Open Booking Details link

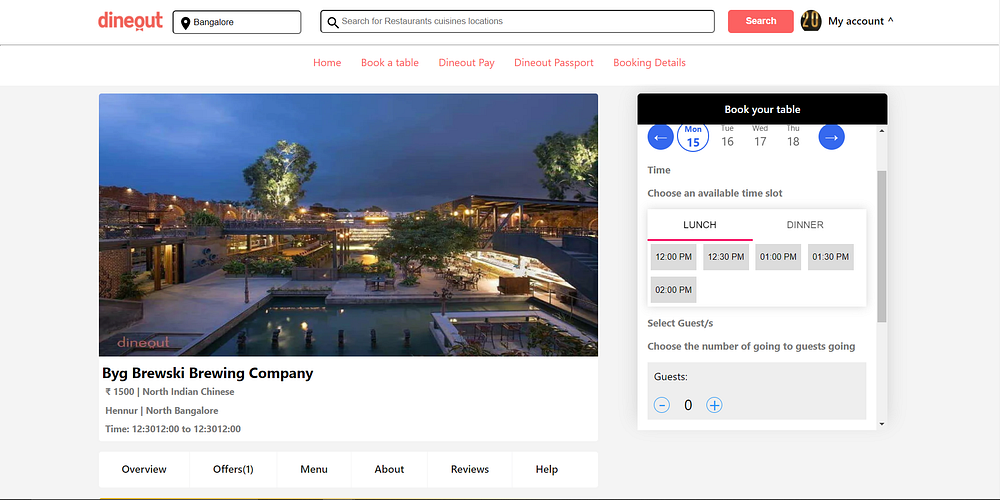pyautogui.click(x=649, y=62)
